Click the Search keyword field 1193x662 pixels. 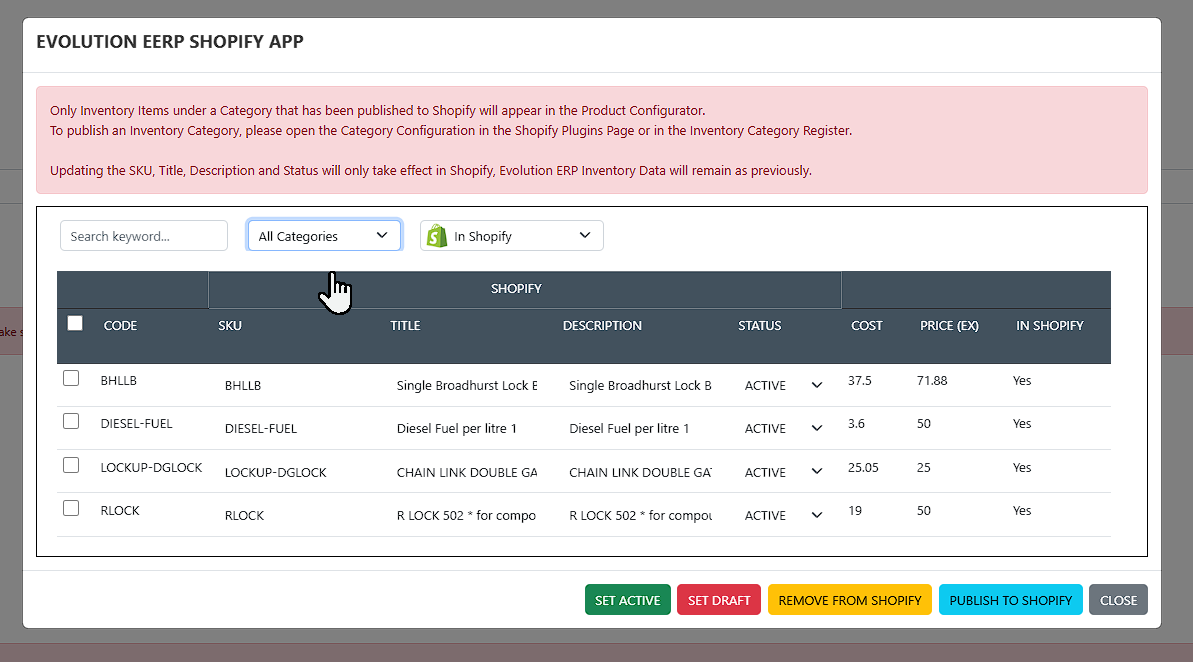144,236
